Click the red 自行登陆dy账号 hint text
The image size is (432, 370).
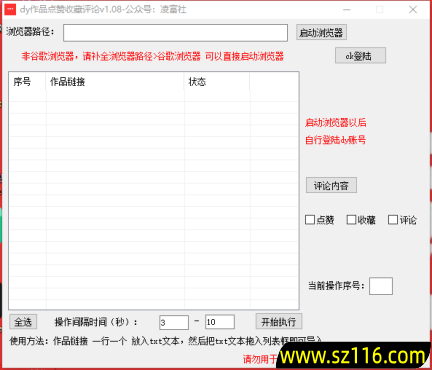click(x=335, y=140)
